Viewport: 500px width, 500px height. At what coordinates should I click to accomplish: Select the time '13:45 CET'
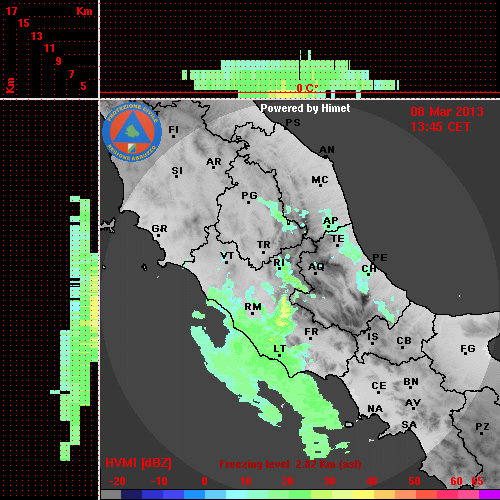pos(440,127)
